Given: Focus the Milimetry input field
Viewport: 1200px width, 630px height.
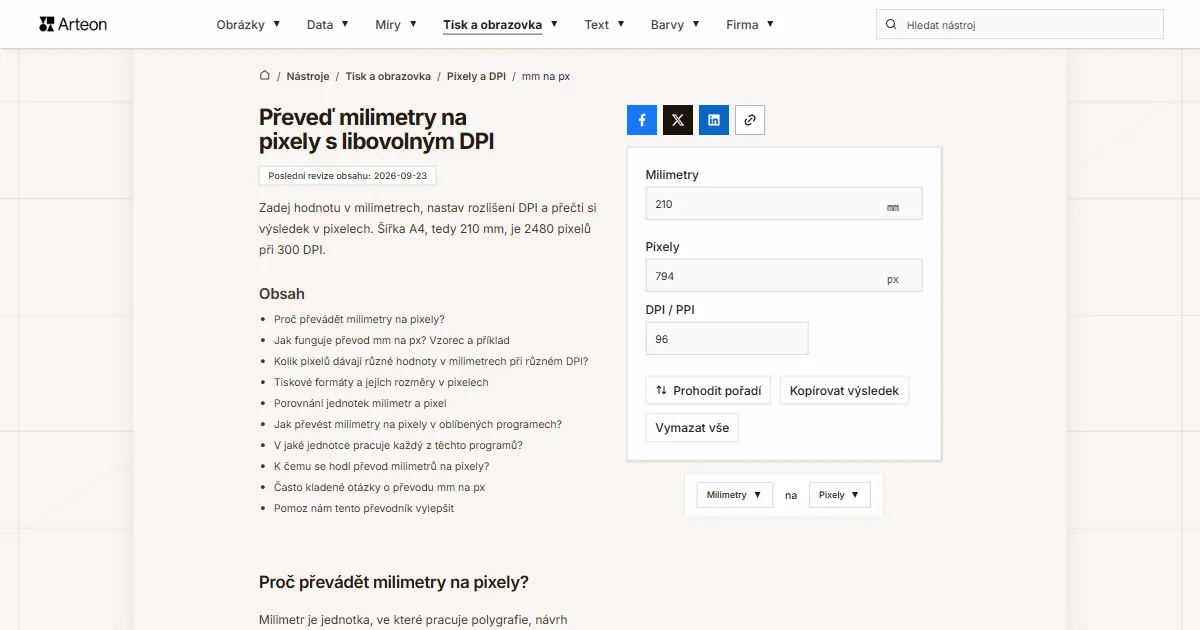Looking at the screenshot, I should [784, 204].
